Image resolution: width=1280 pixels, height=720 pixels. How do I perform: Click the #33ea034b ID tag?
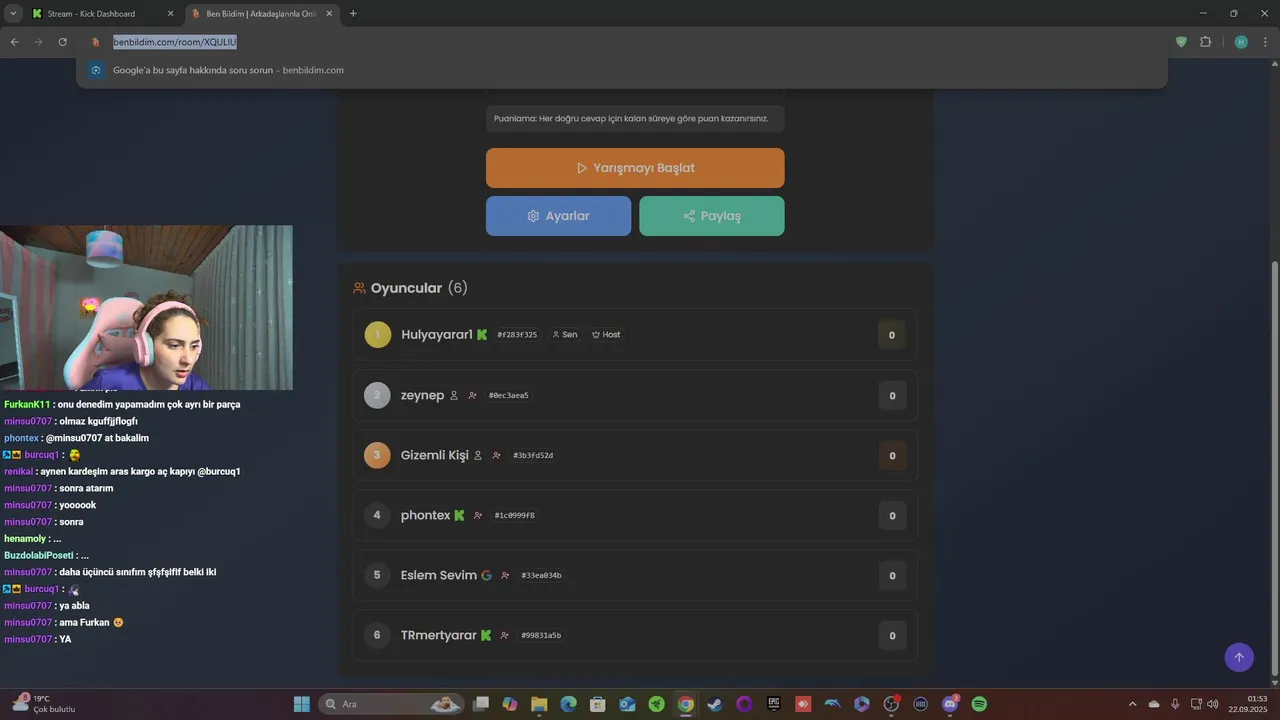pyautogui.click(x=541, y=575)
